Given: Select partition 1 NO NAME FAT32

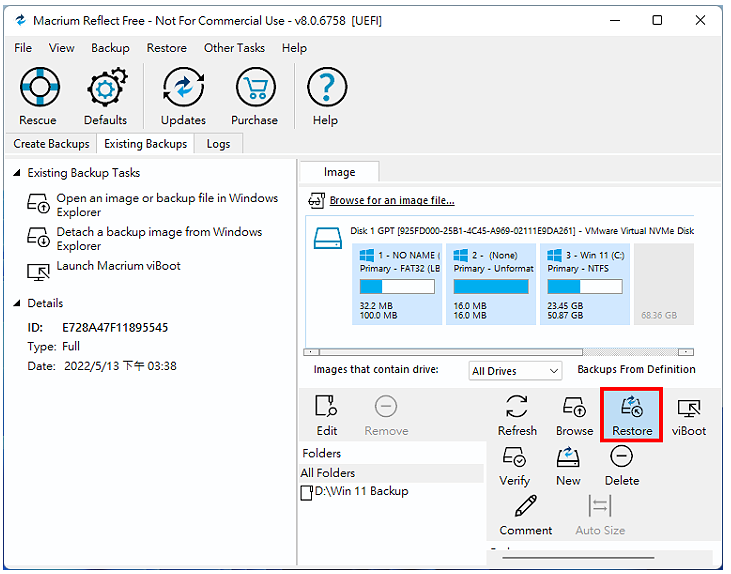Looking at the screenshot, I should coord(397,284).
